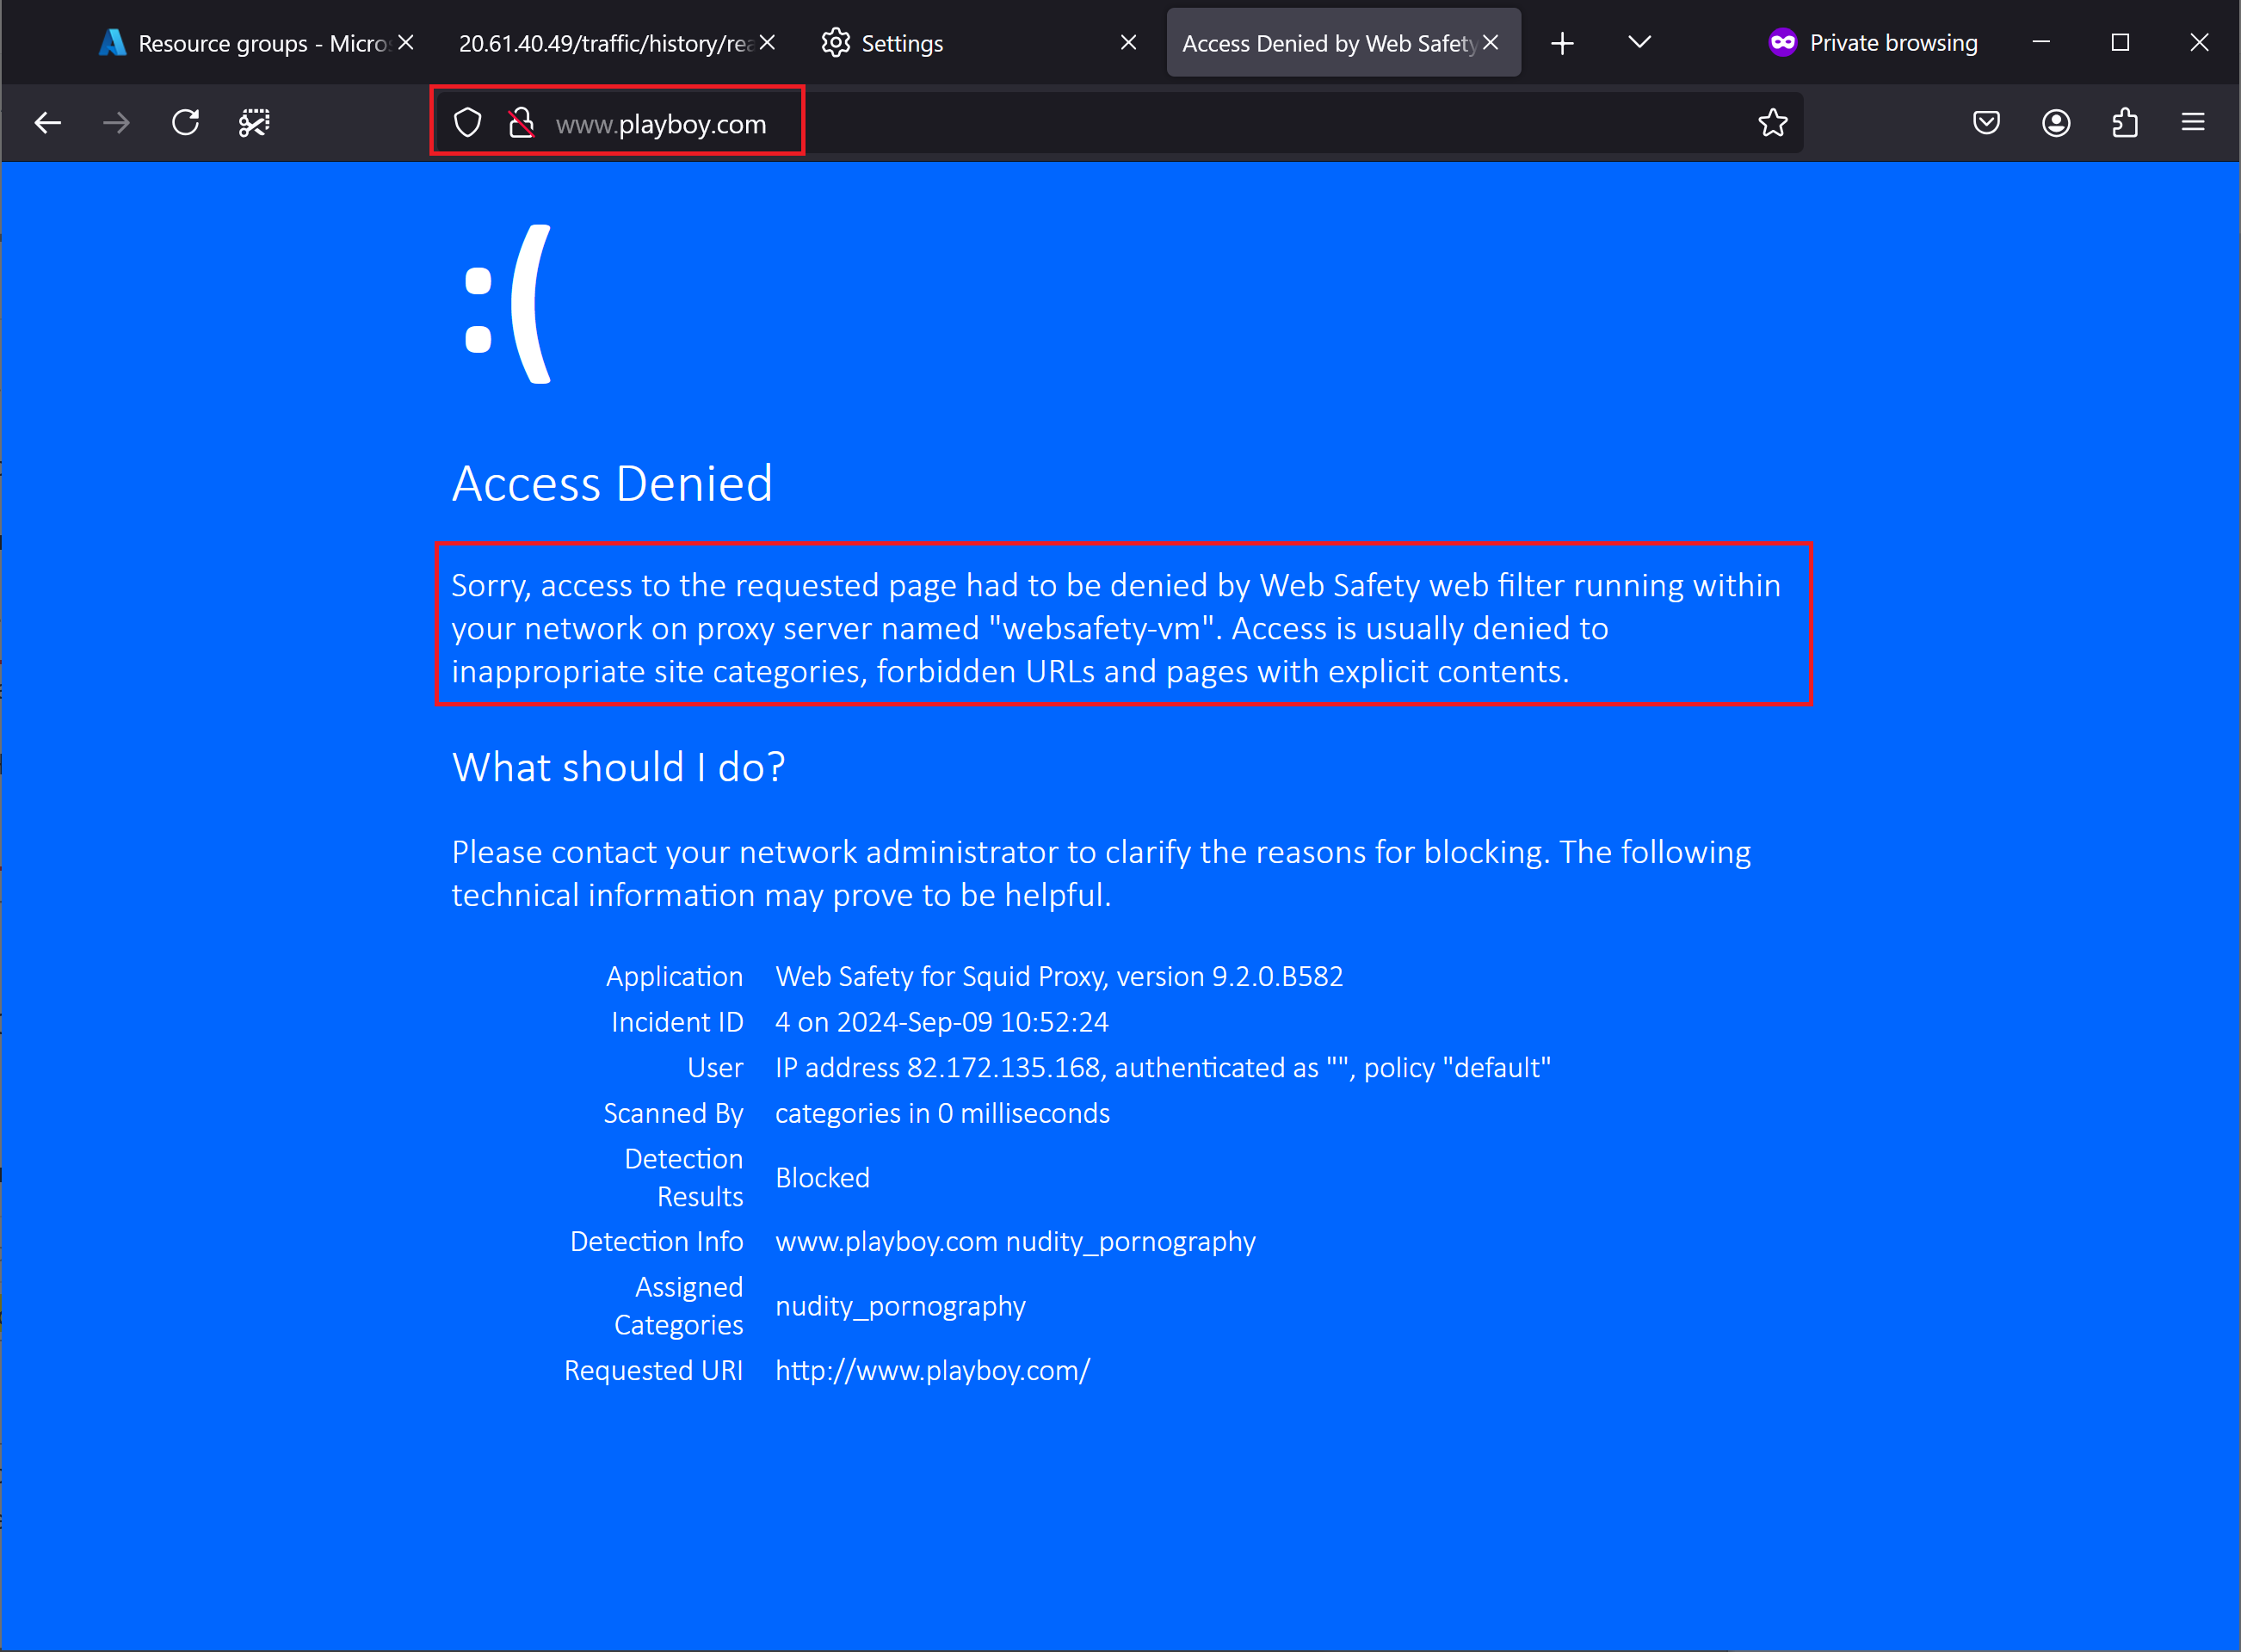This screenshot has height=1652, width=2241.
Task: Open a new tab with plus button
Action: pyautogui.click(x=1562, y=43)
